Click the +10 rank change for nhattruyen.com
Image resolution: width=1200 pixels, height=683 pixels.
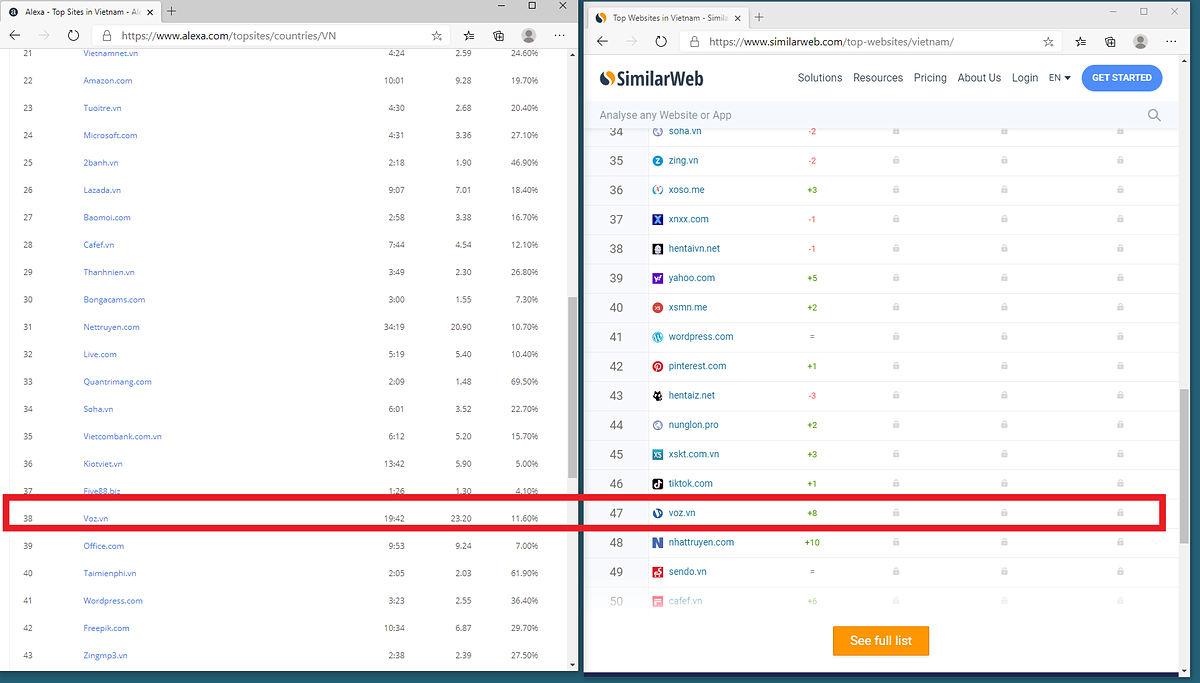pos(812,543)
